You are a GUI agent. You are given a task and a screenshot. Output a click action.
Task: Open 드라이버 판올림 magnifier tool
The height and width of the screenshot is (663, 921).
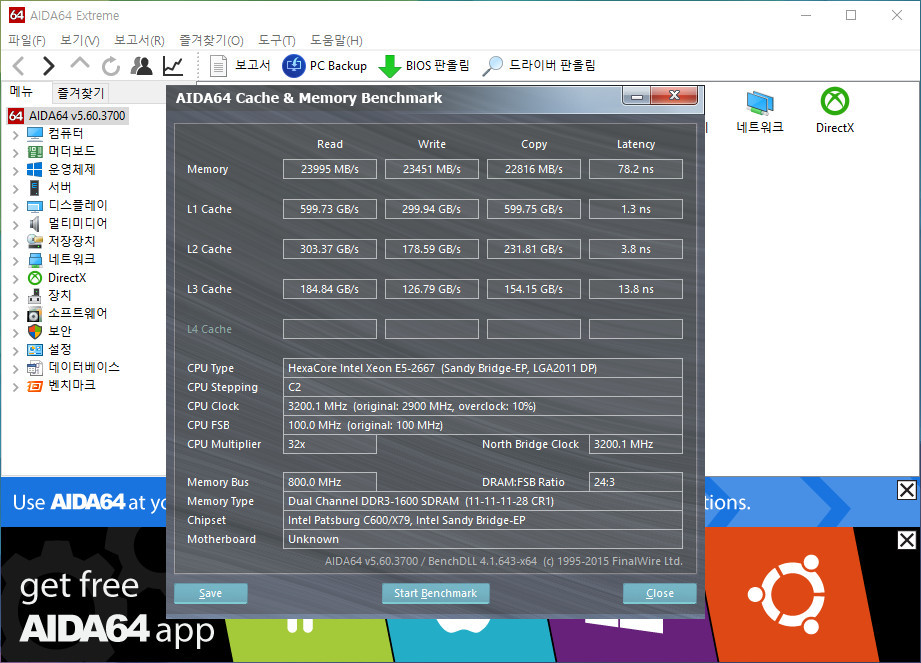(492, 66)
